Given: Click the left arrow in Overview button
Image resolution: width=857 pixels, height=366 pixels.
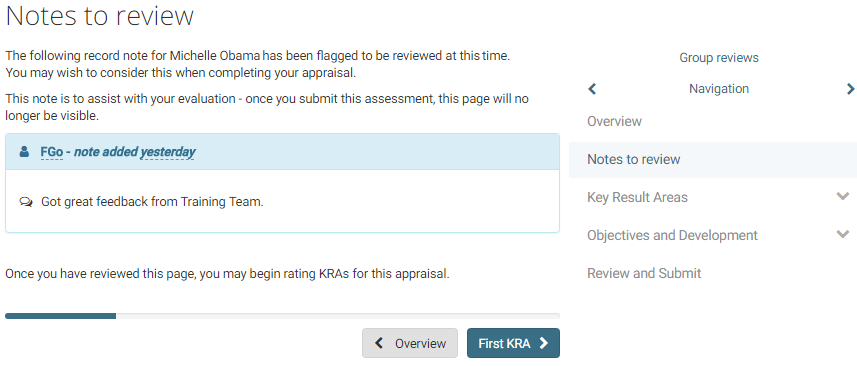Looking at the screenshot, I should coord(379,343).
